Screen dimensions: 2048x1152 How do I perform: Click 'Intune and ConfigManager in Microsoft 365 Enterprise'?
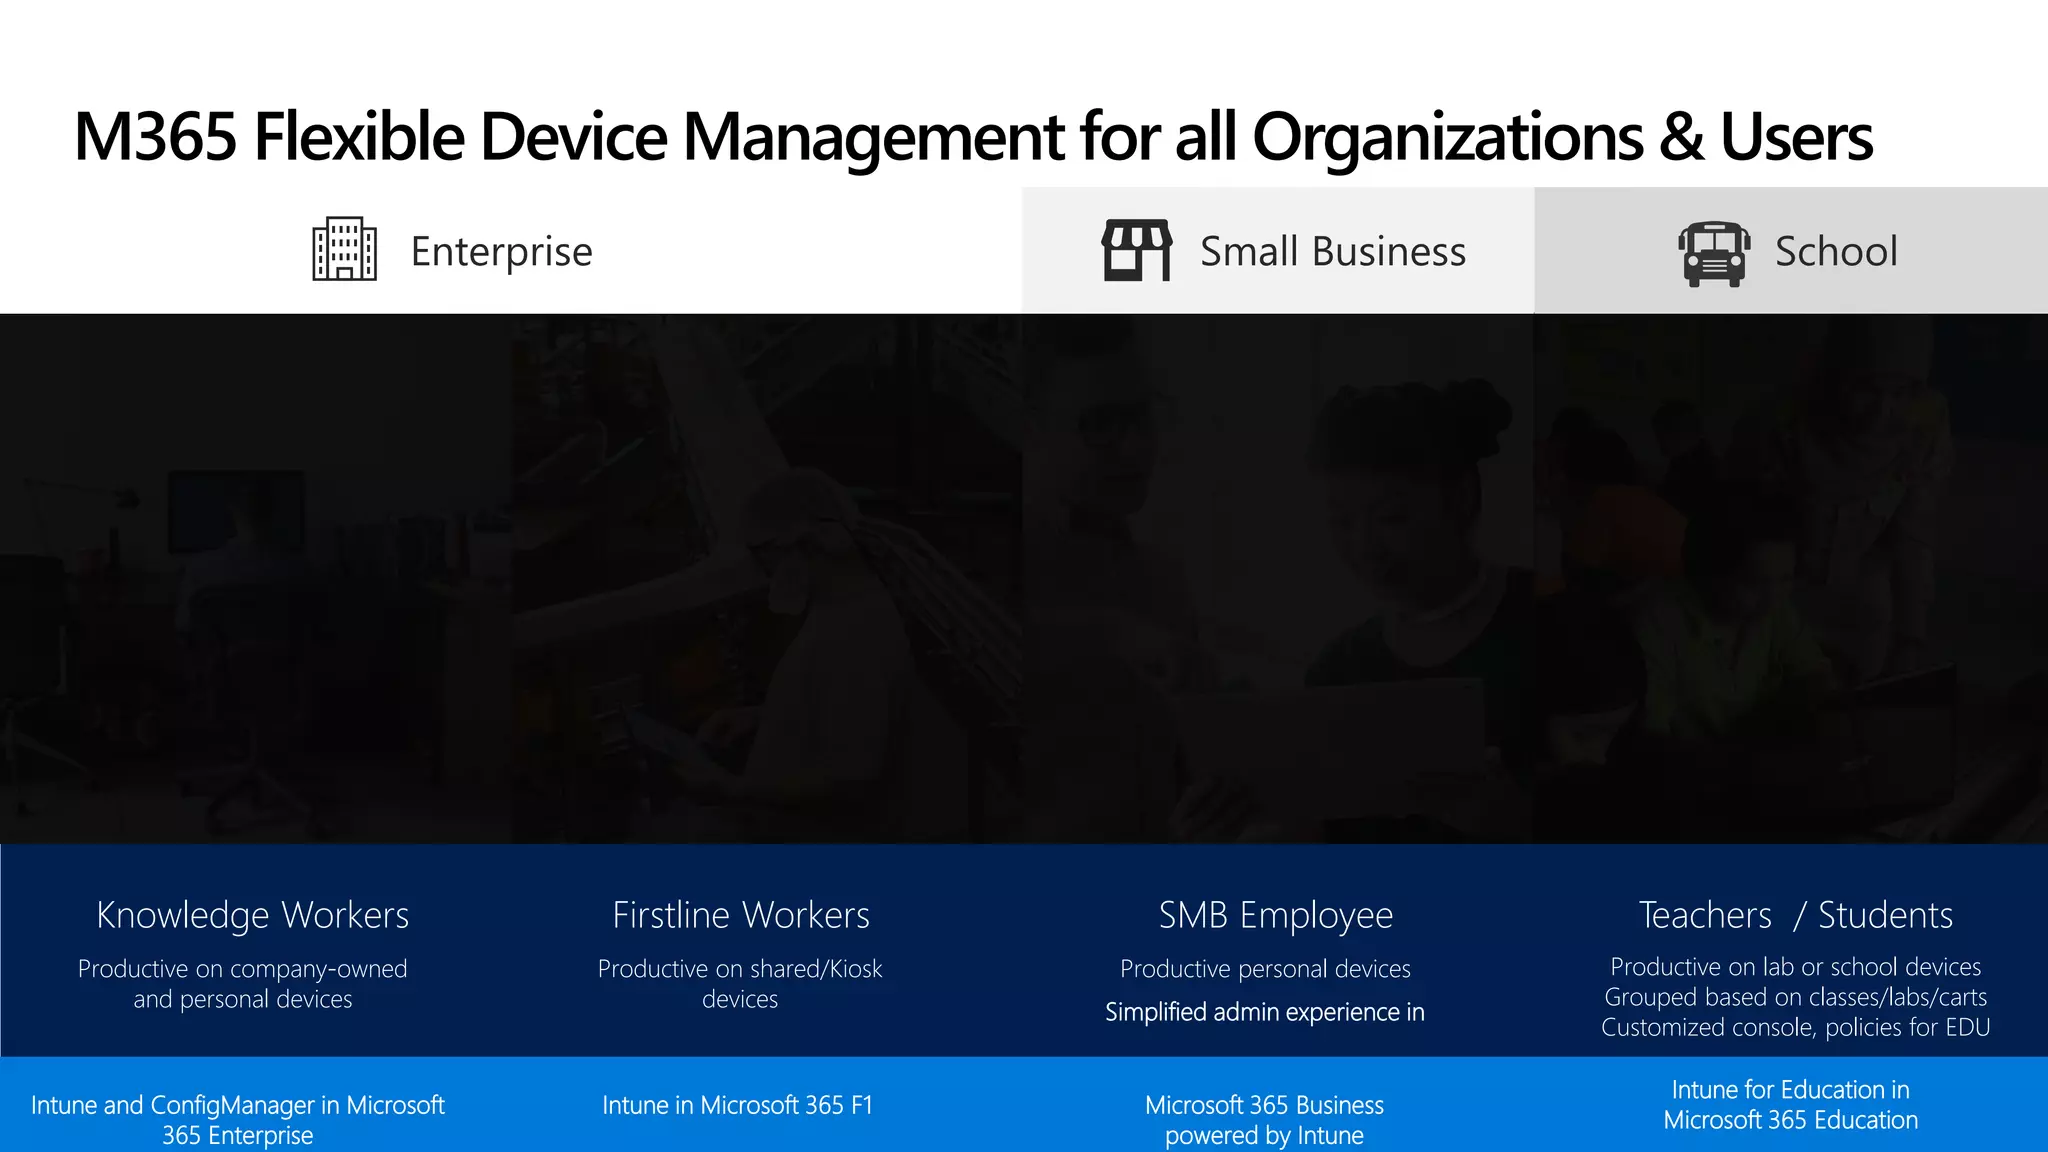point(238,1120)
